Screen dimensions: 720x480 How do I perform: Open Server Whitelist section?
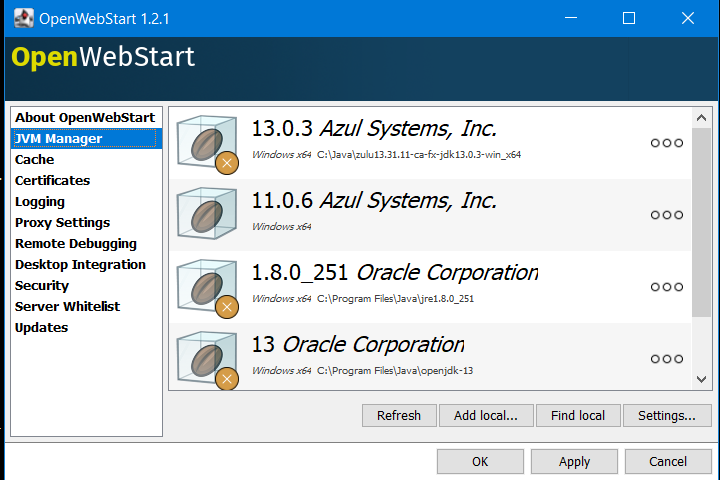[86, 306]
